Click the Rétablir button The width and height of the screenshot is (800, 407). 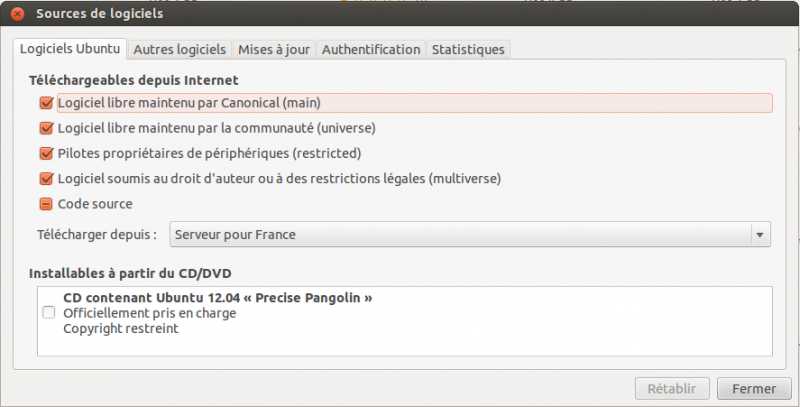672,388
